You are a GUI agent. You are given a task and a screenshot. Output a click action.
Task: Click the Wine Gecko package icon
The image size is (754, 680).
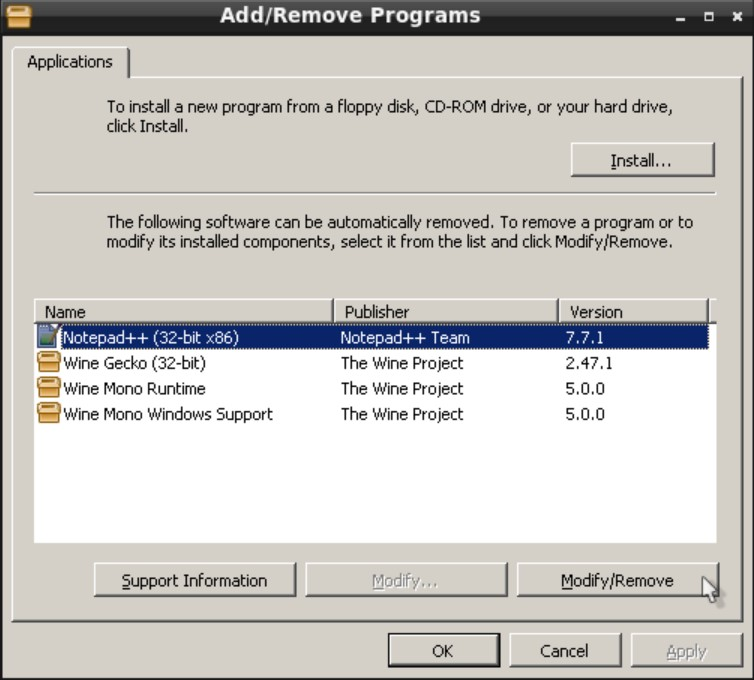(49, 363)
